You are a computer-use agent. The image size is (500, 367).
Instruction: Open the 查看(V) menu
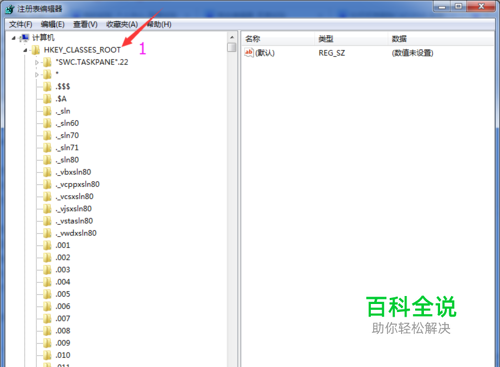(x=85, y=24)
